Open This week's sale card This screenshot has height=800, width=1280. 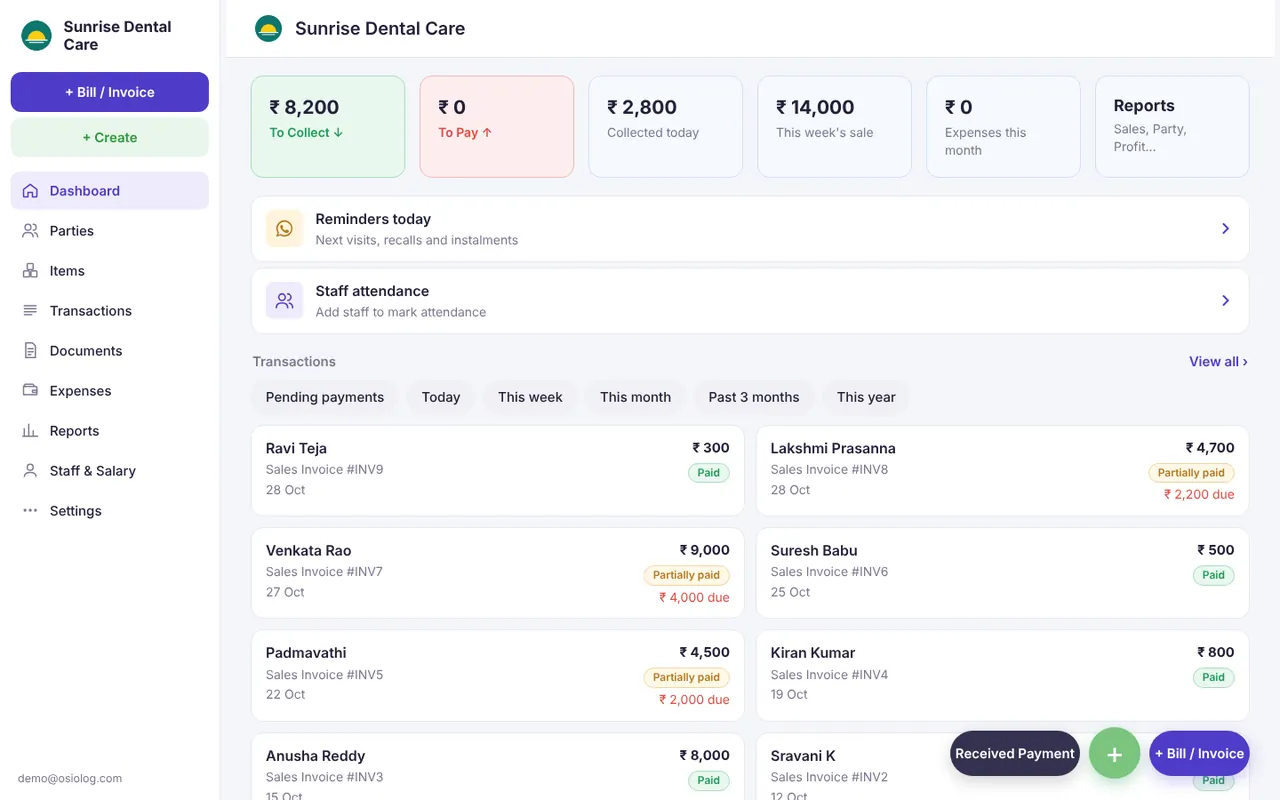pyautogui.click(x=835, y=127)
